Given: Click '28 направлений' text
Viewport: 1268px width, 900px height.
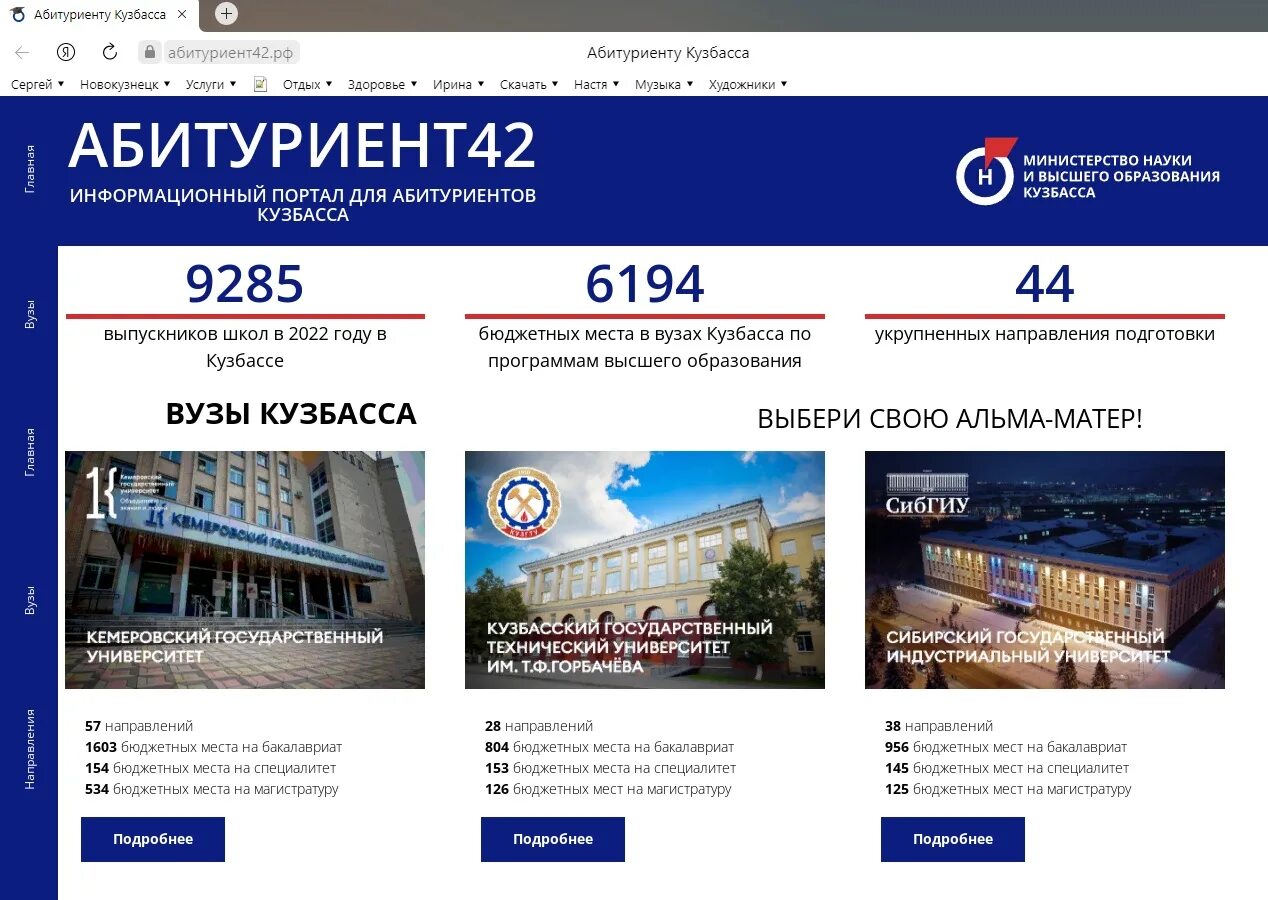Looking at the screenshot, I should [539, 726].
